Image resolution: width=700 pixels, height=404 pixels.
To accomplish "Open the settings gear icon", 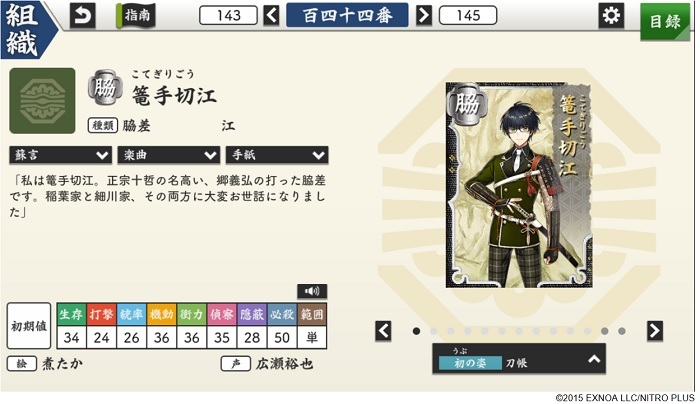I will tap(611, 16).
